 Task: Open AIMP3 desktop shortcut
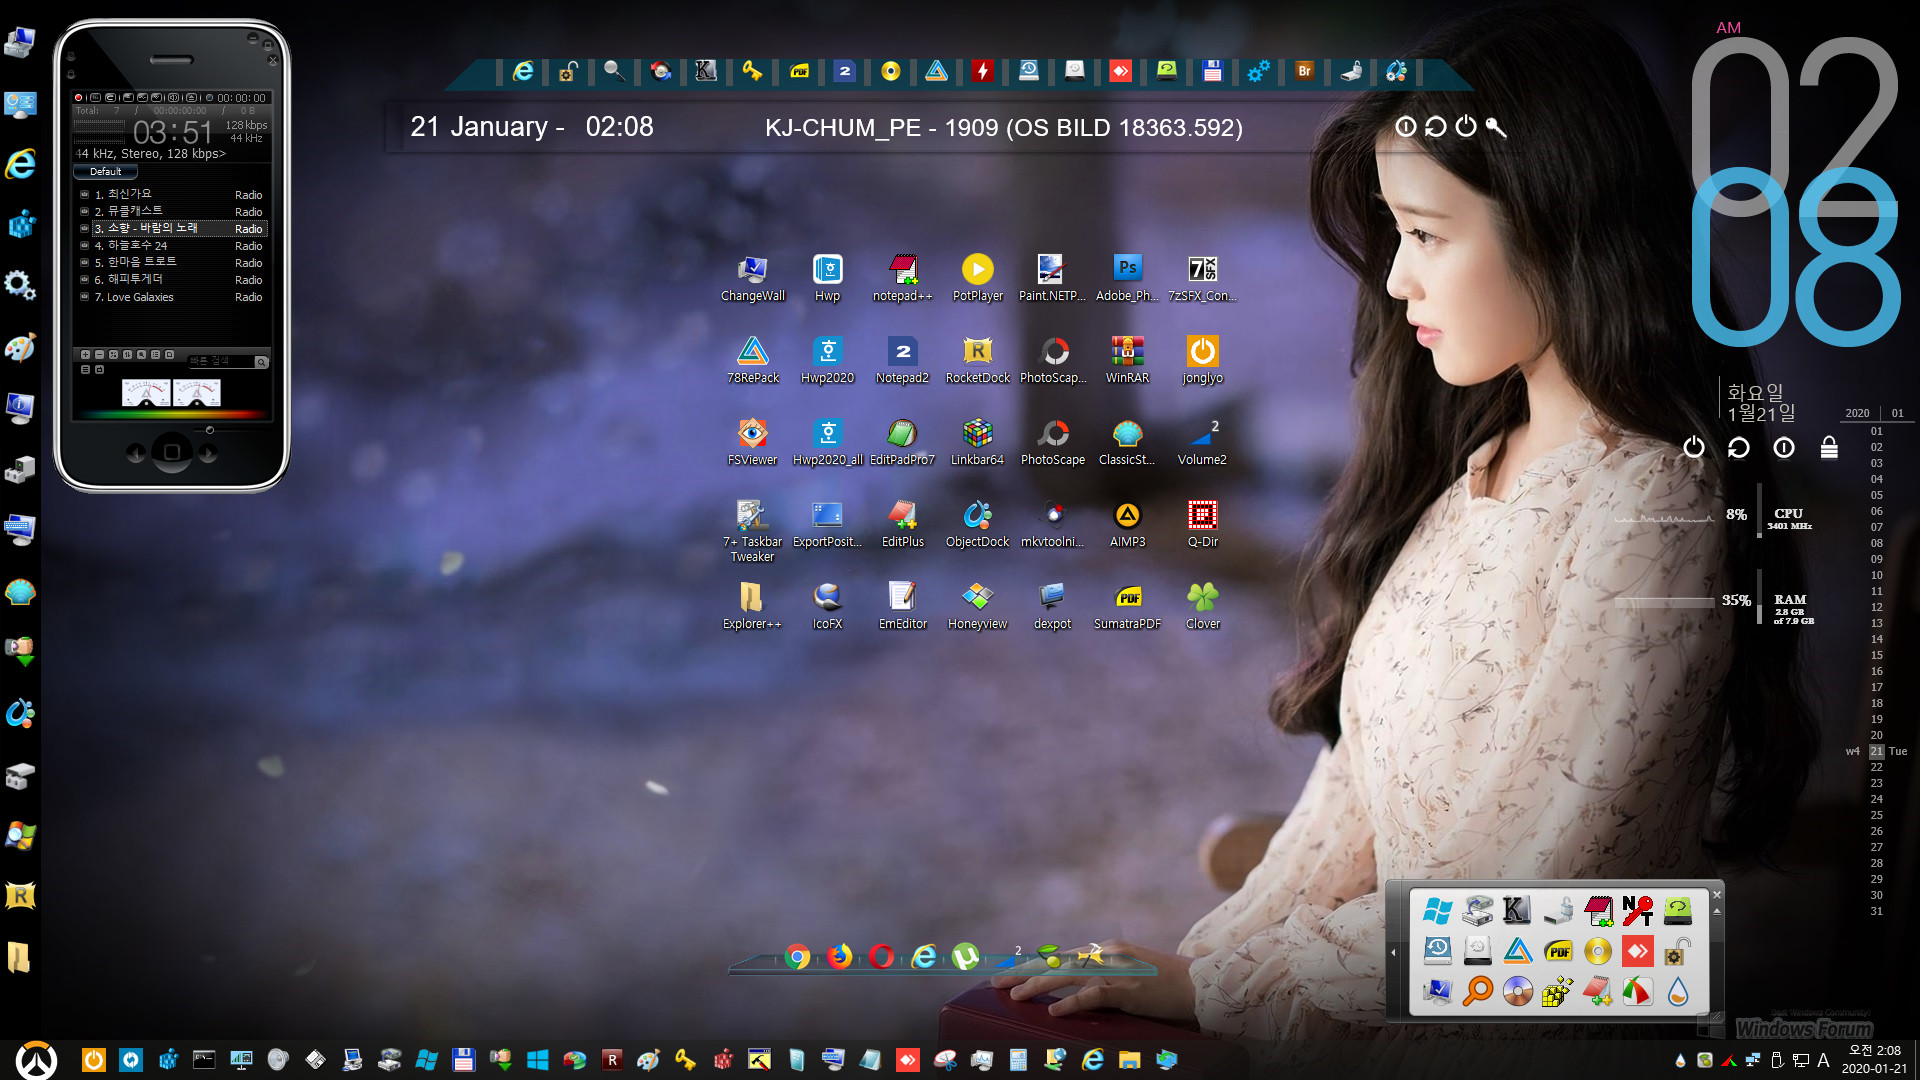tap(1127, 524)
